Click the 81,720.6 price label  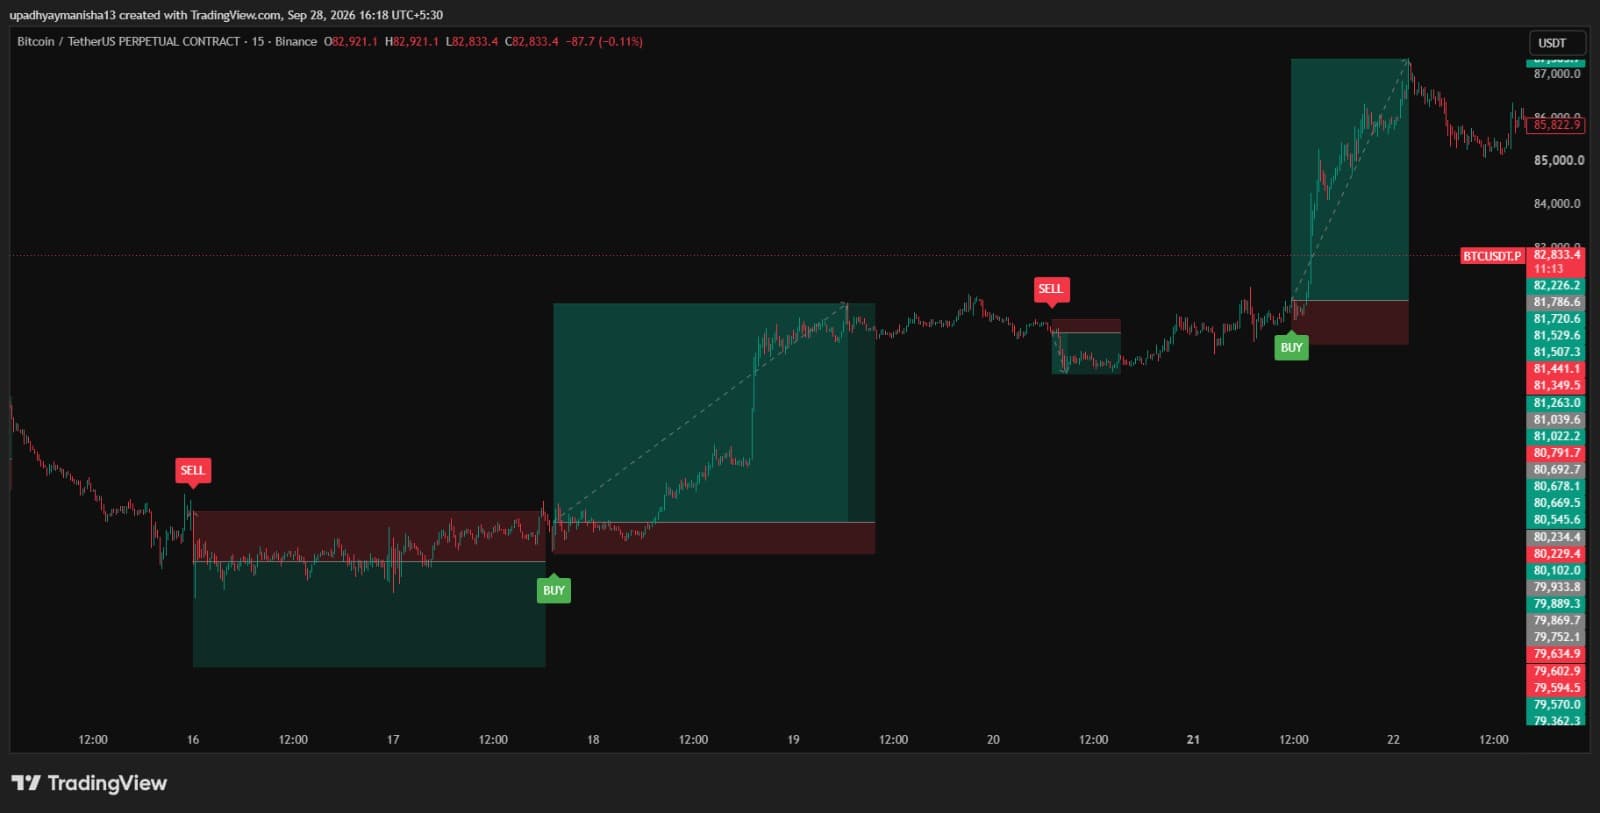pyautogui.click(x=1557, y=319)
